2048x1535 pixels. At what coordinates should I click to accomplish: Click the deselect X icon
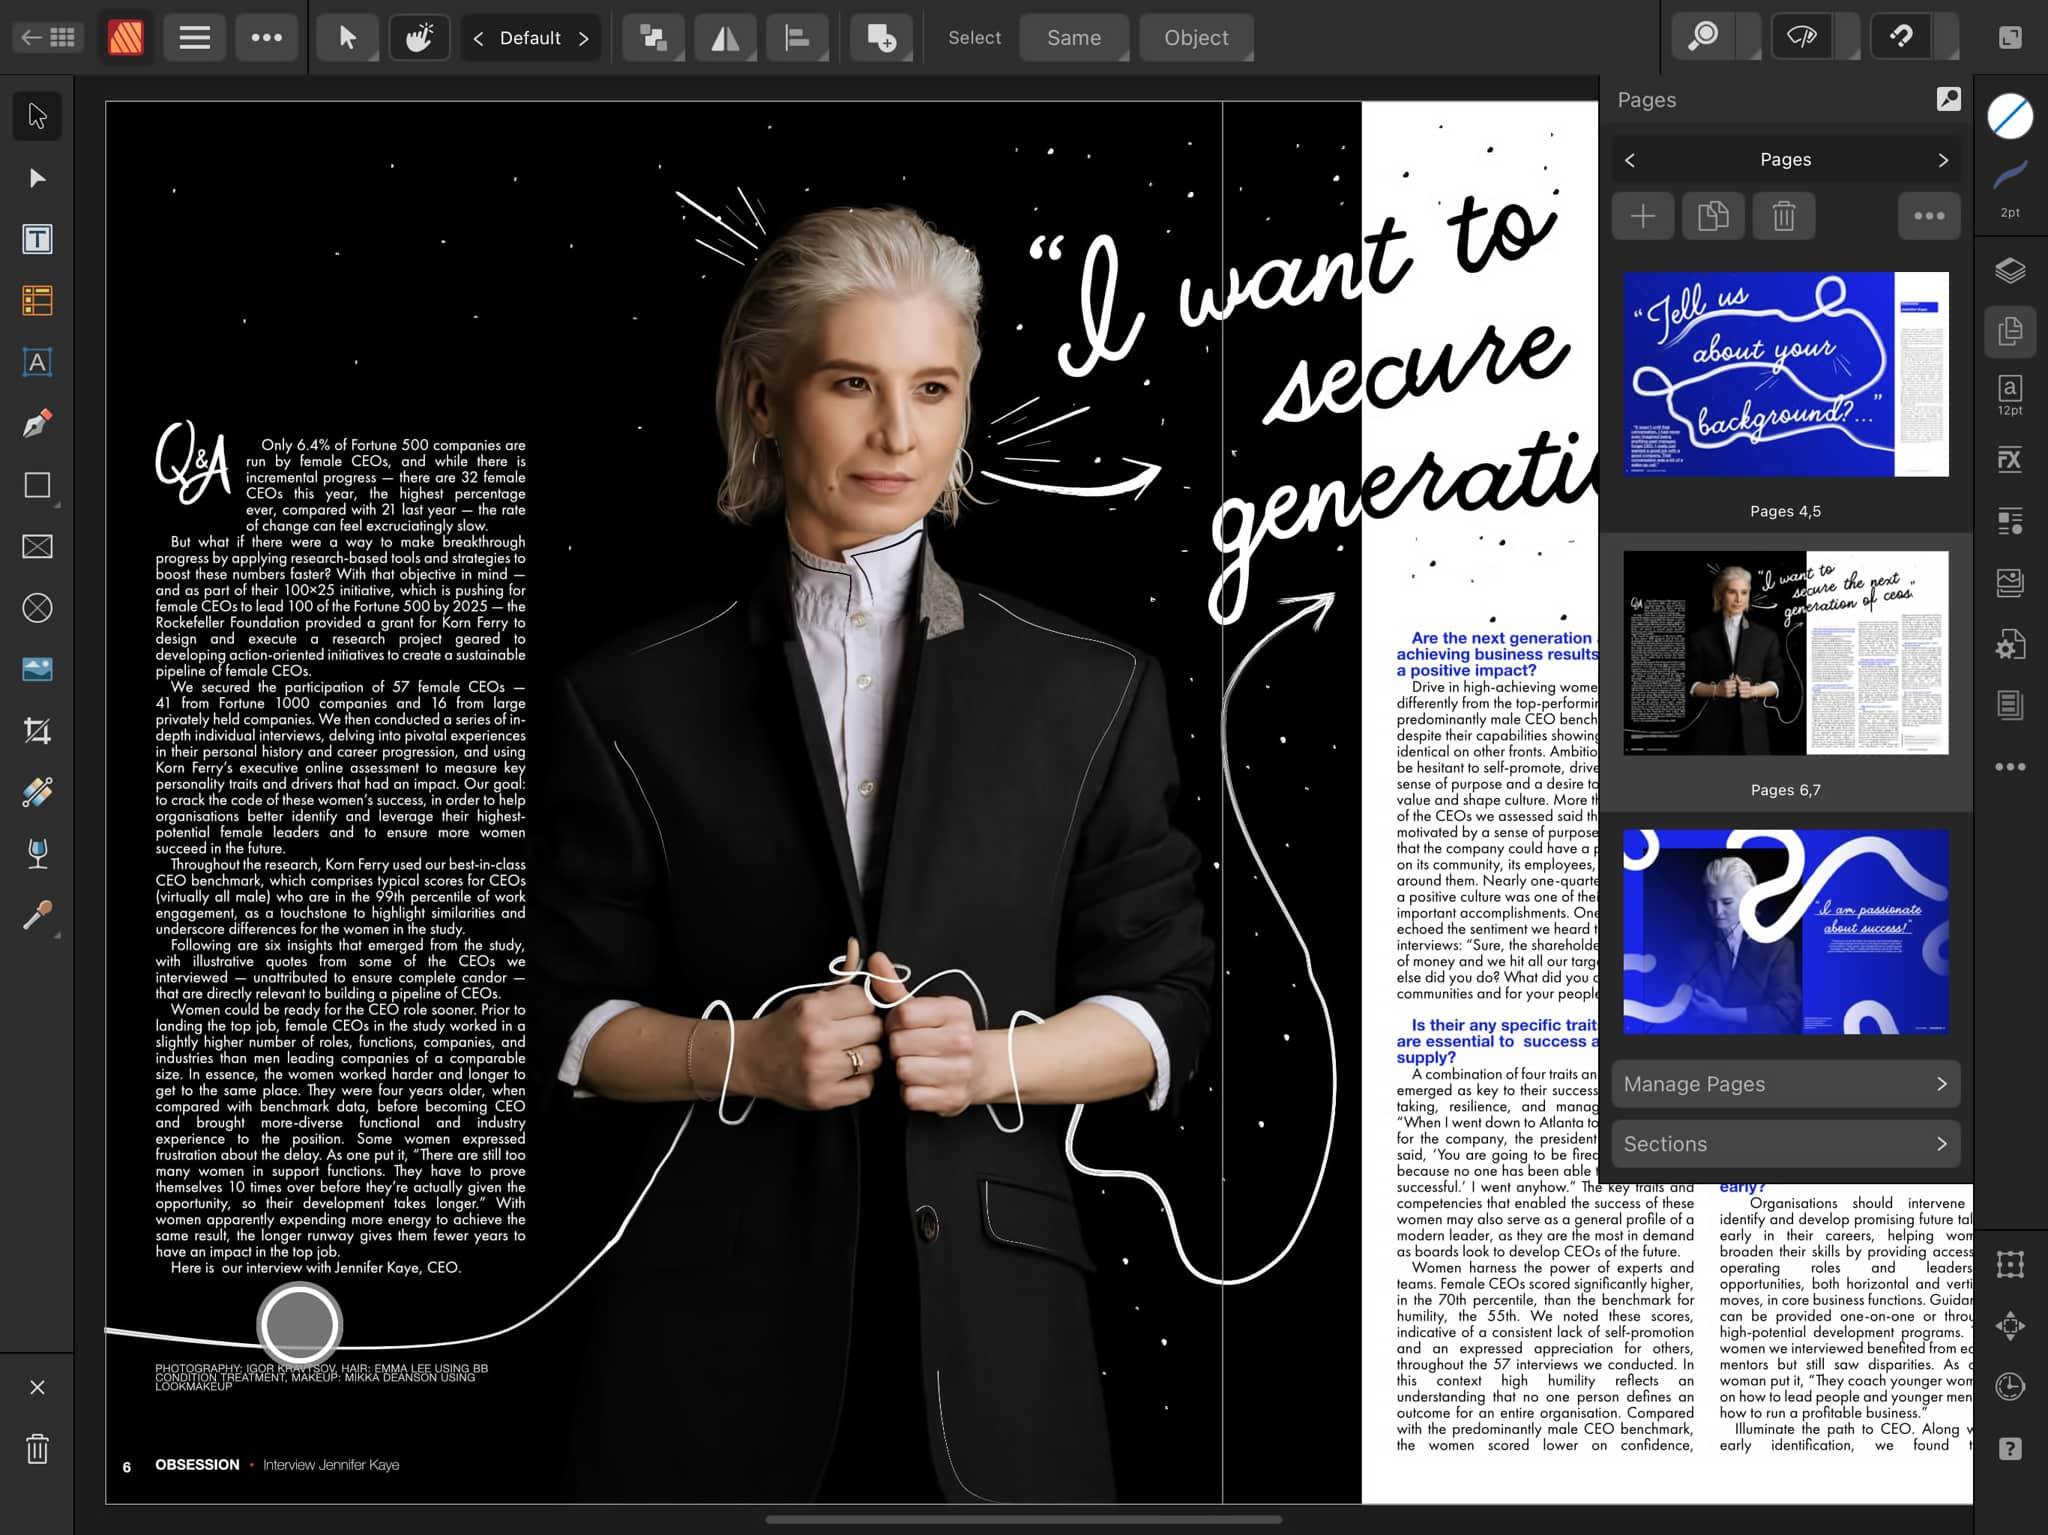coord(37,1387)
